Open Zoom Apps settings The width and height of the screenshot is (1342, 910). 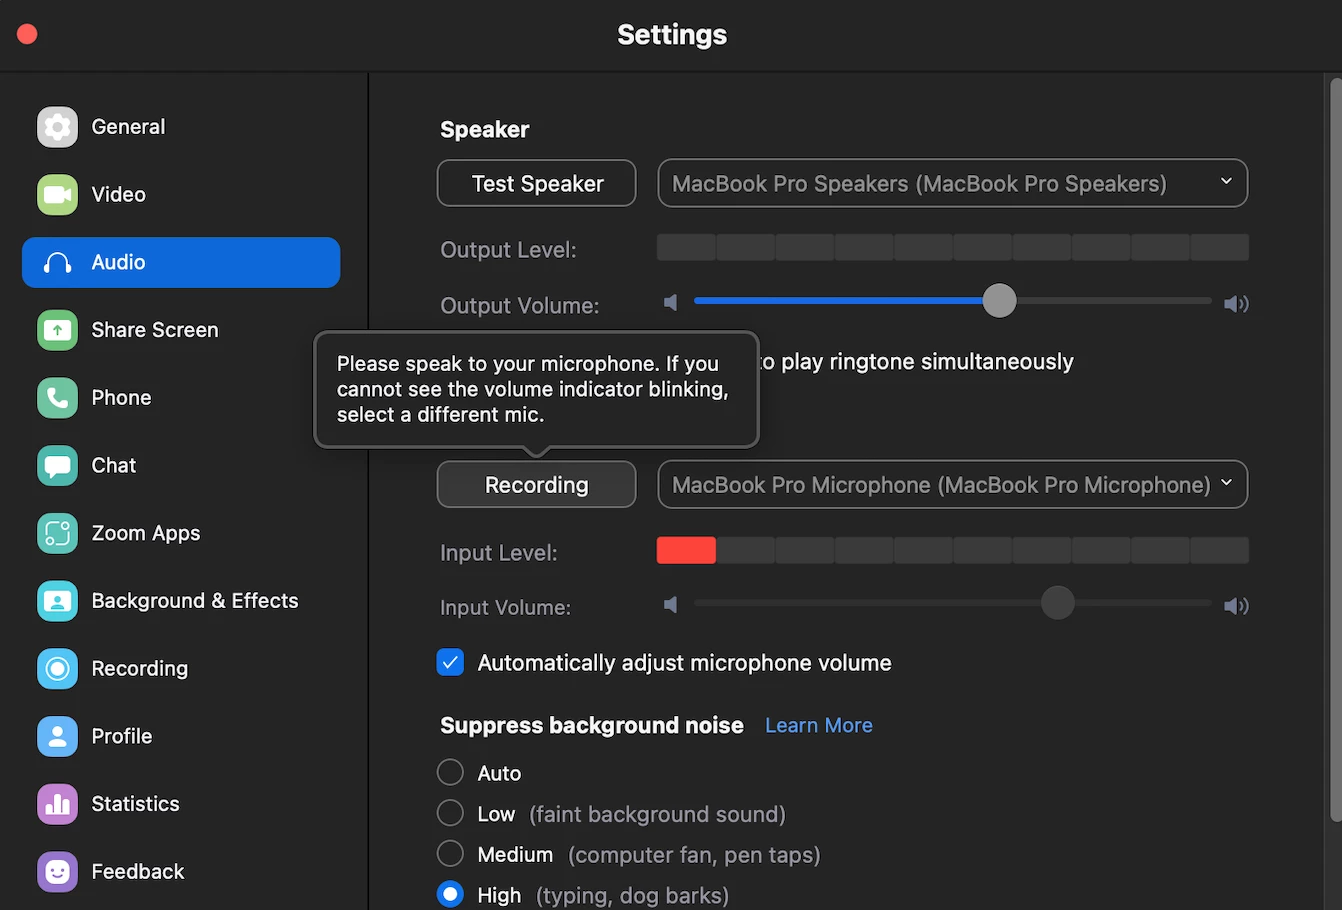pyautogui.click(x=181, y=533)
